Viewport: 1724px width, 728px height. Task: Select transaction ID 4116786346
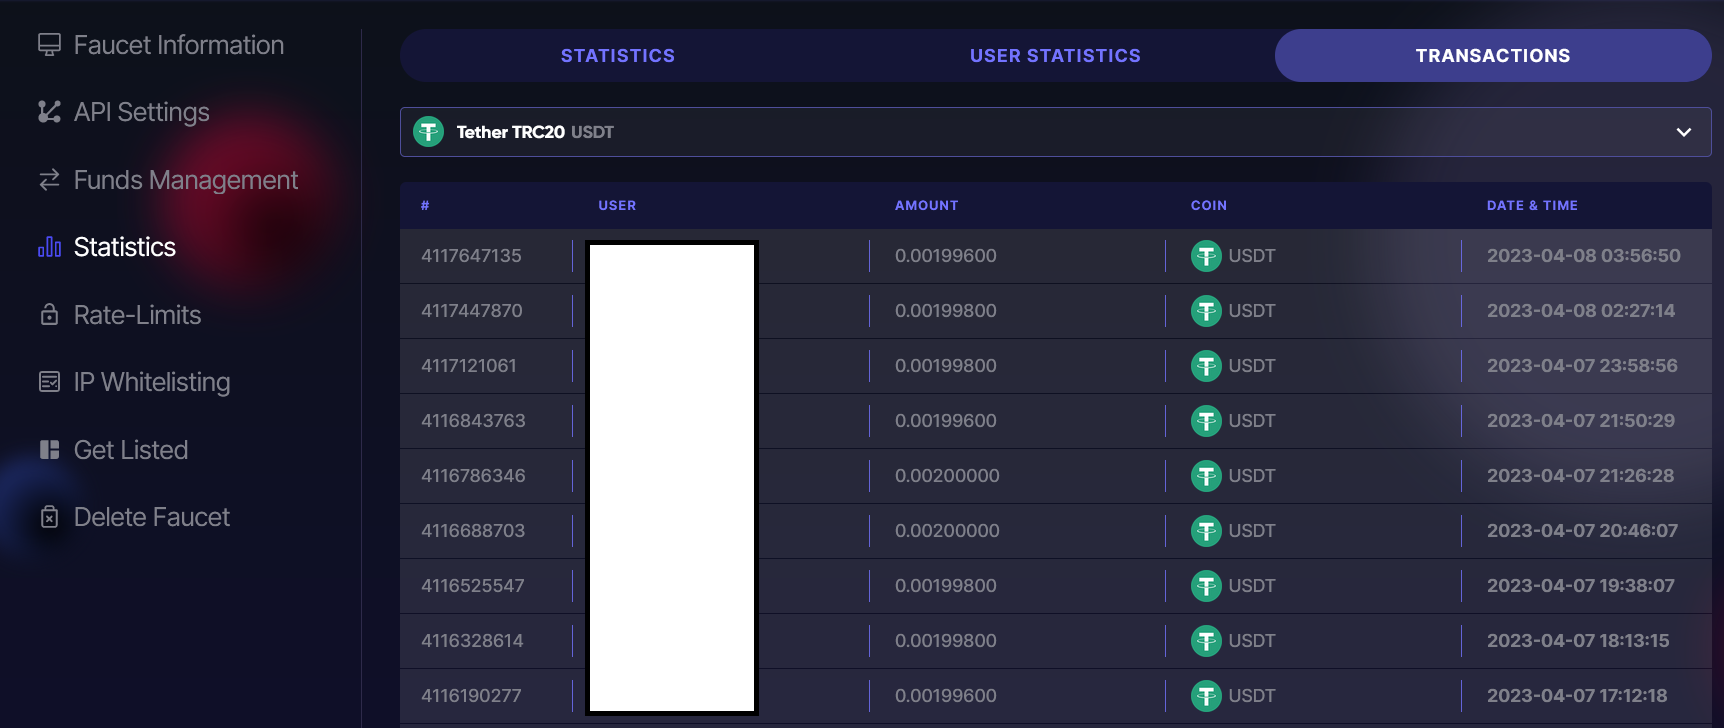473,476
